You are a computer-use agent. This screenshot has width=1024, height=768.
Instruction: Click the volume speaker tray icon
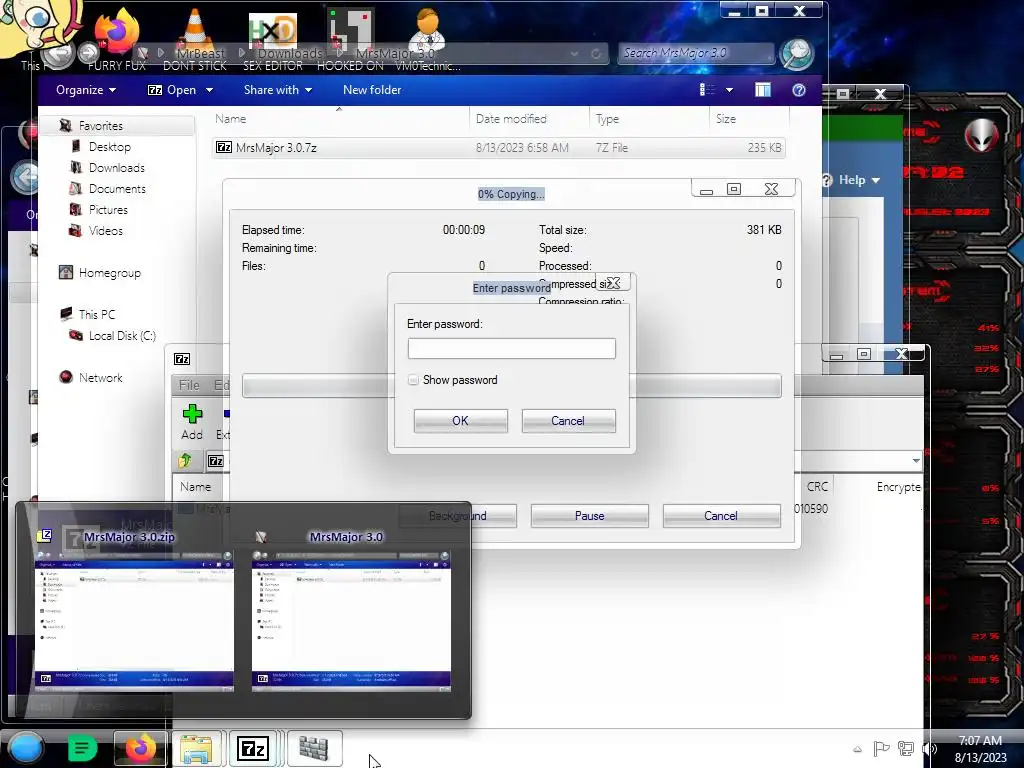coord(929,748)
